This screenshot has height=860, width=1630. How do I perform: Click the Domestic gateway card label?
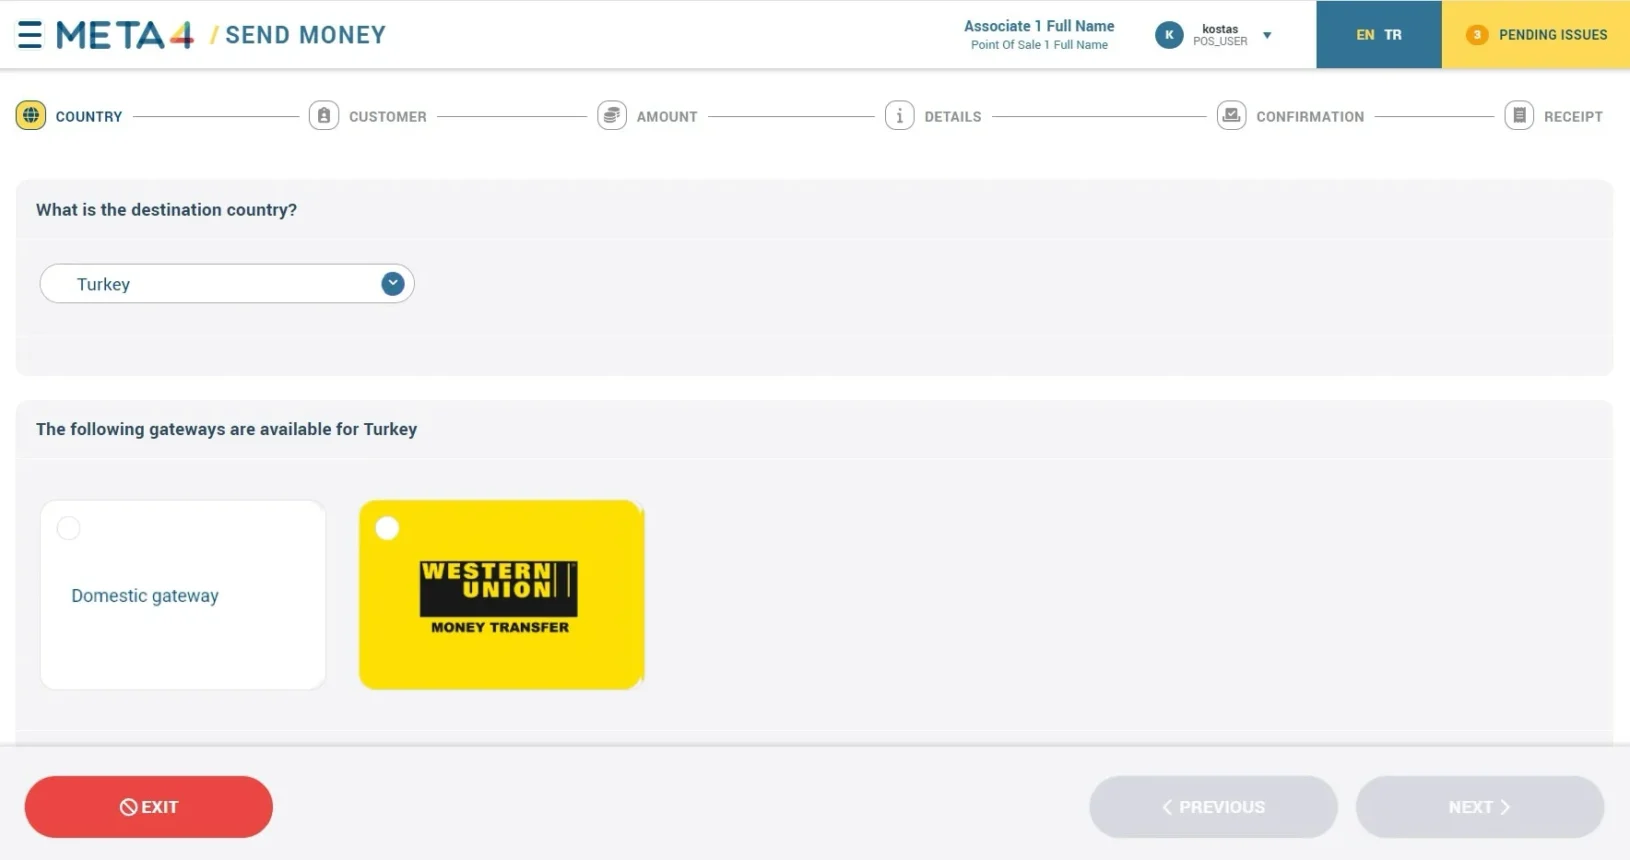145,596
